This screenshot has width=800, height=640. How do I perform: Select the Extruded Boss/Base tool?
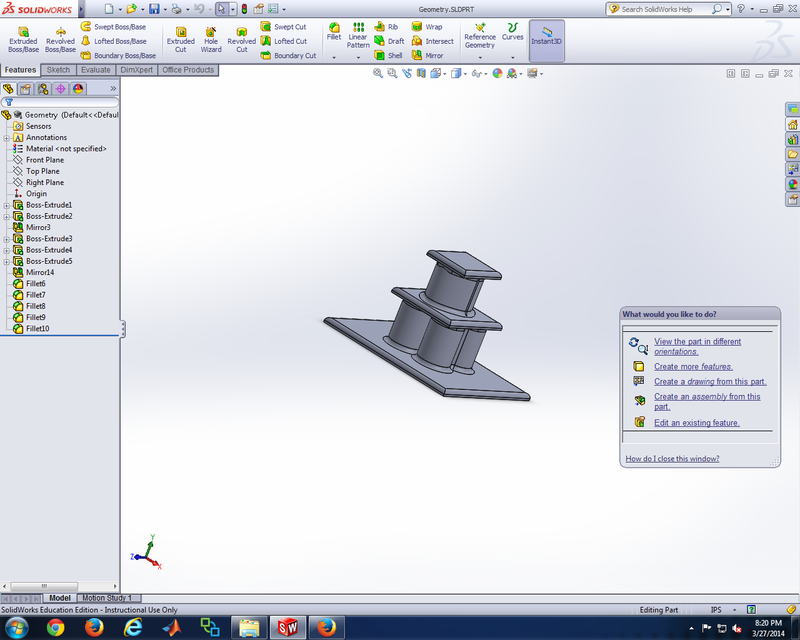pyautogui.click(x=22, y=37)
